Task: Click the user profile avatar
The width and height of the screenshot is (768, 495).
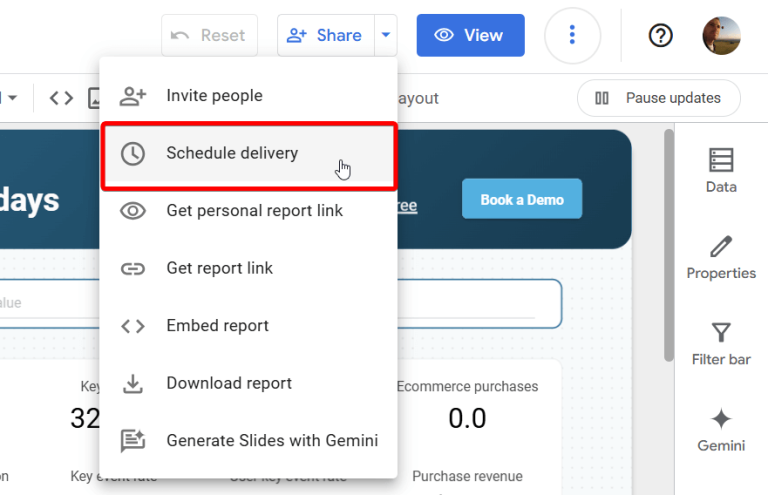Action: tap(721, 35)
